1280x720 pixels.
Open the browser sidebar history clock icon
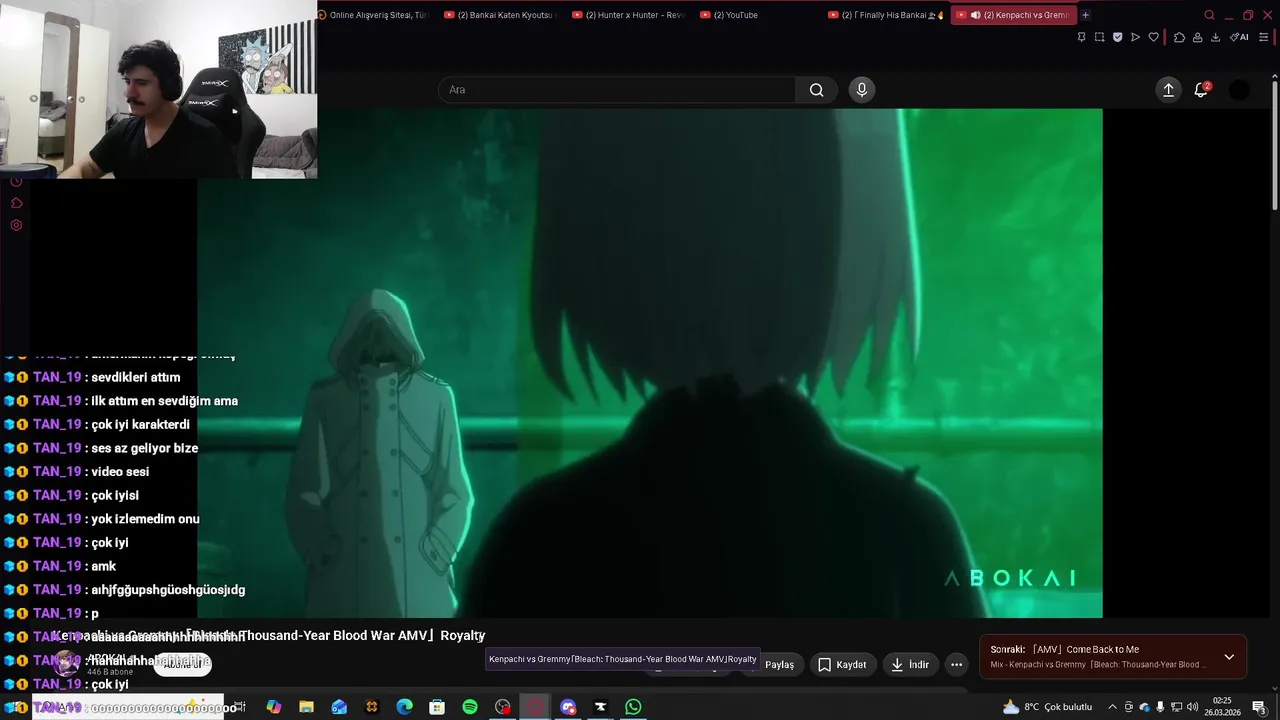(16, 181)
